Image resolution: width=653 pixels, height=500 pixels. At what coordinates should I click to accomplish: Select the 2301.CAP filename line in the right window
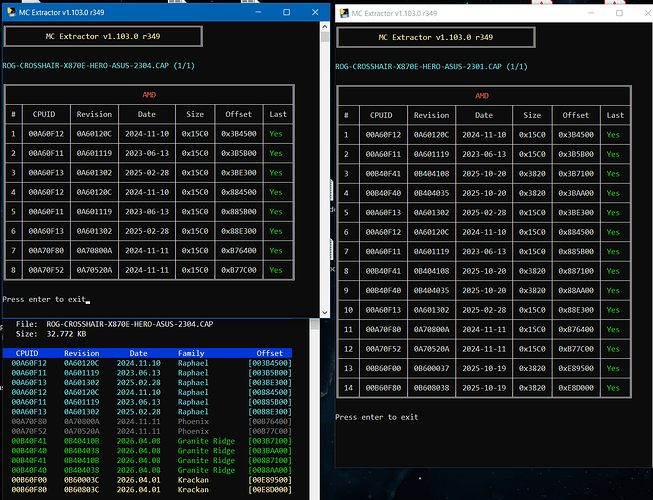click(431, 66)
